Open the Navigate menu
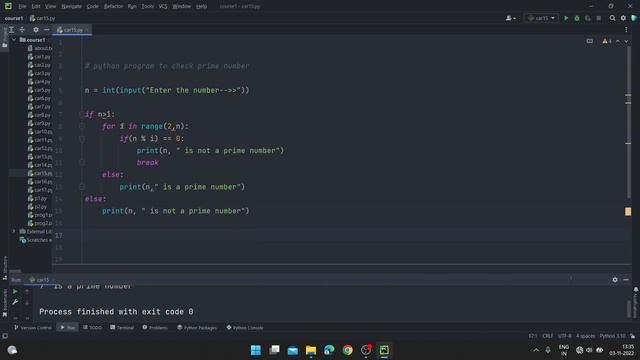Screen dimensions: 640x360 coord(71,7)
